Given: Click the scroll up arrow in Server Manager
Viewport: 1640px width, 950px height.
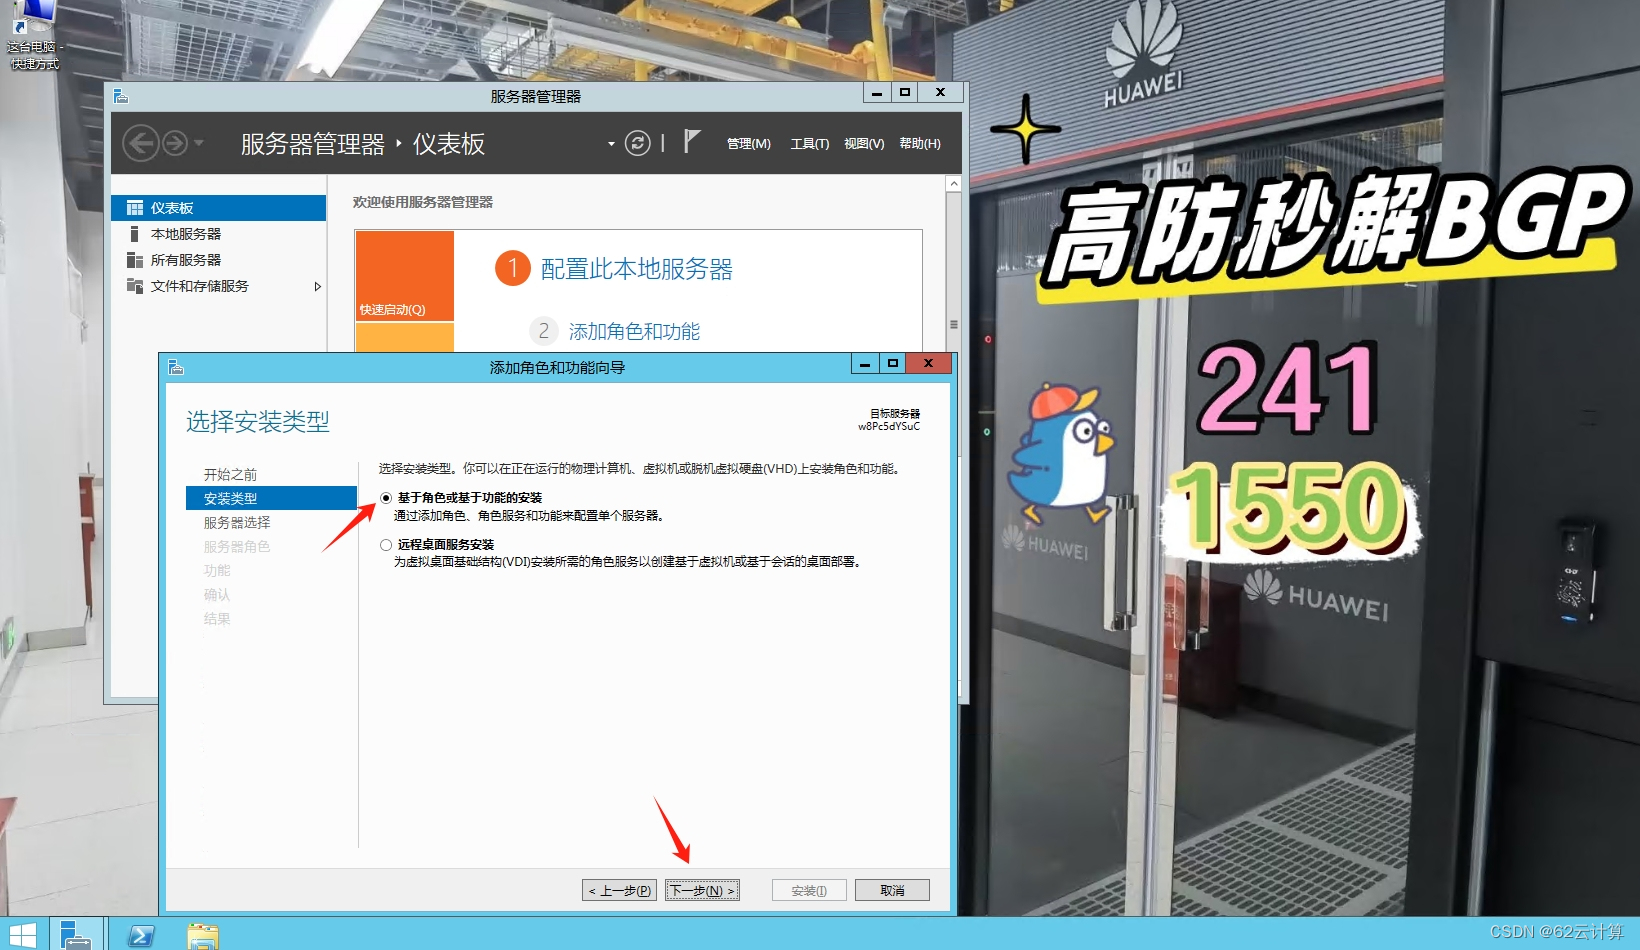Looking at the screenshot, I should click(954, 184).
